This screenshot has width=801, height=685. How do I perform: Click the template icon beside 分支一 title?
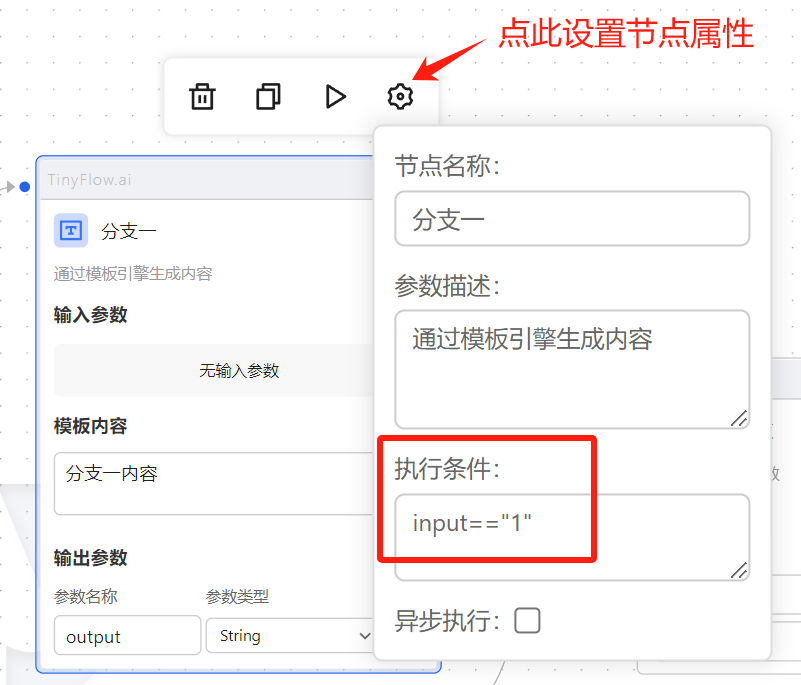pyautogui.click(x=71, y=231)
